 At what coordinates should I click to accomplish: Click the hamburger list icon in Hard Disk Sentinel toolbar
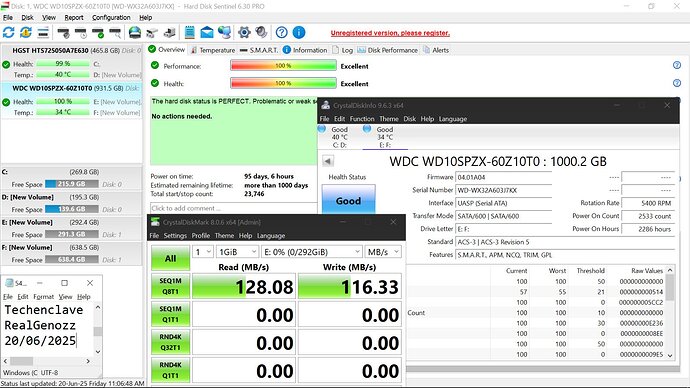pos(43,32)
